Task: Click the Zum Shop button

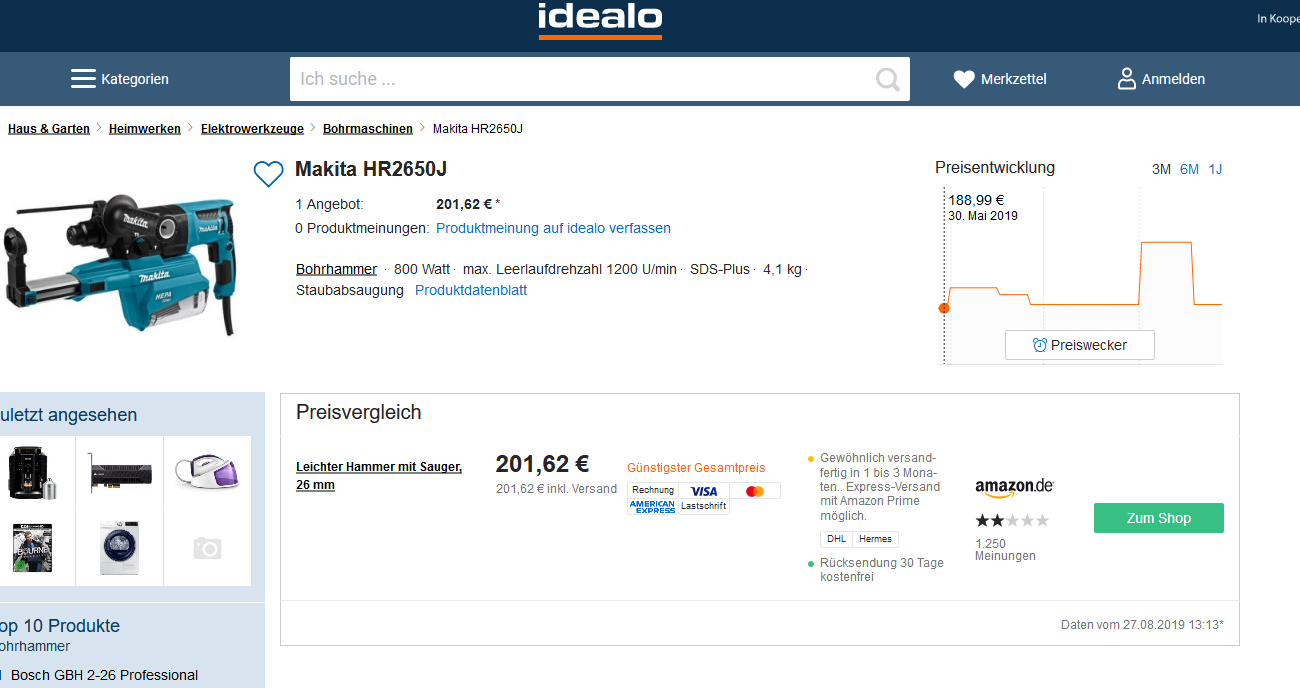Action: [x=1158, y=518]
